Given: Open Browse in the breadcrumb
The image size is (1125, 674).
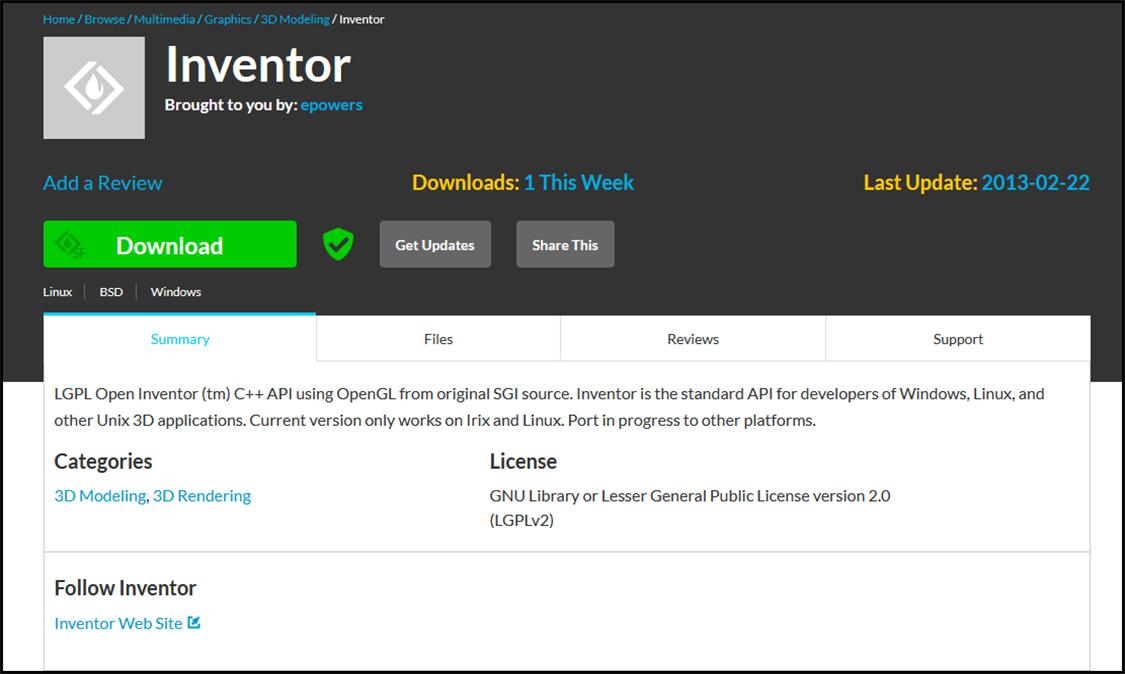Looking at the screenshot, I should (105, 19).
